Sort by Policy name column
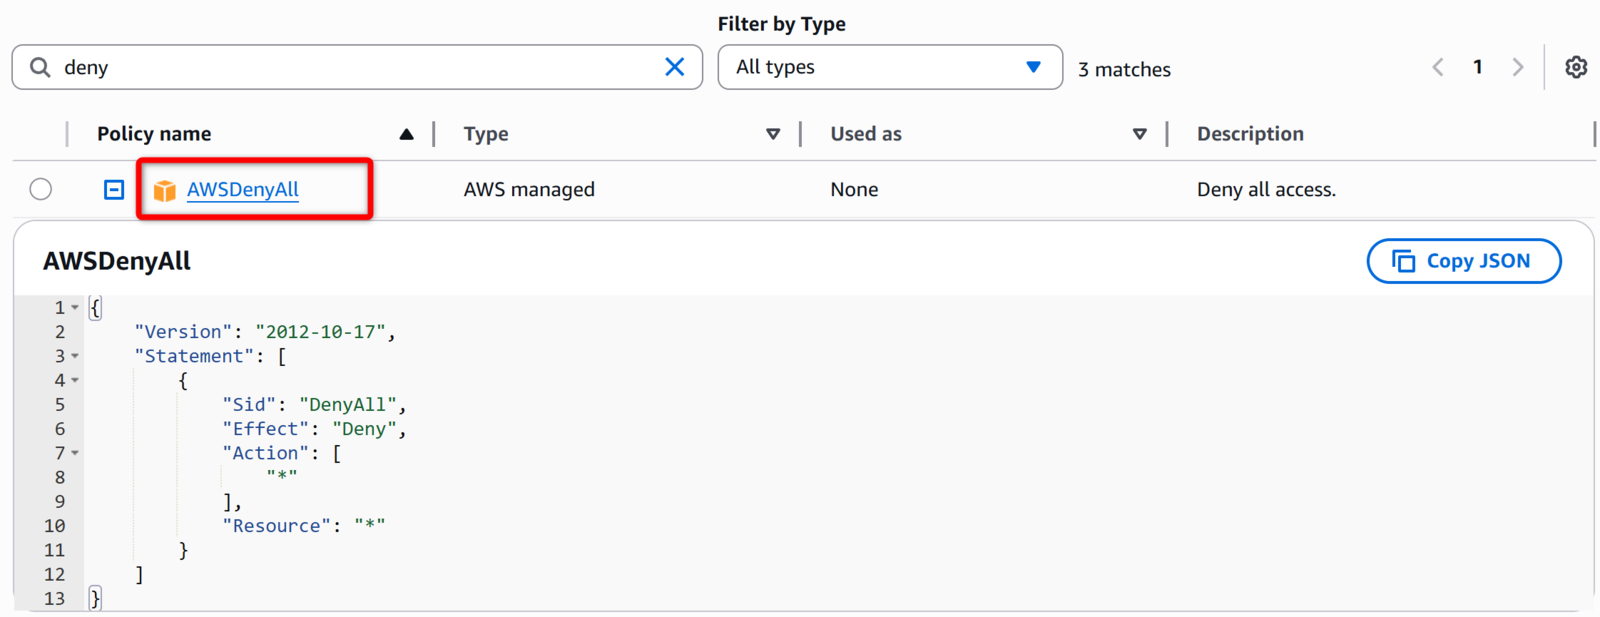Image resolution: width=1600 pixels, height=617 pixels. (x=406, y=134)
